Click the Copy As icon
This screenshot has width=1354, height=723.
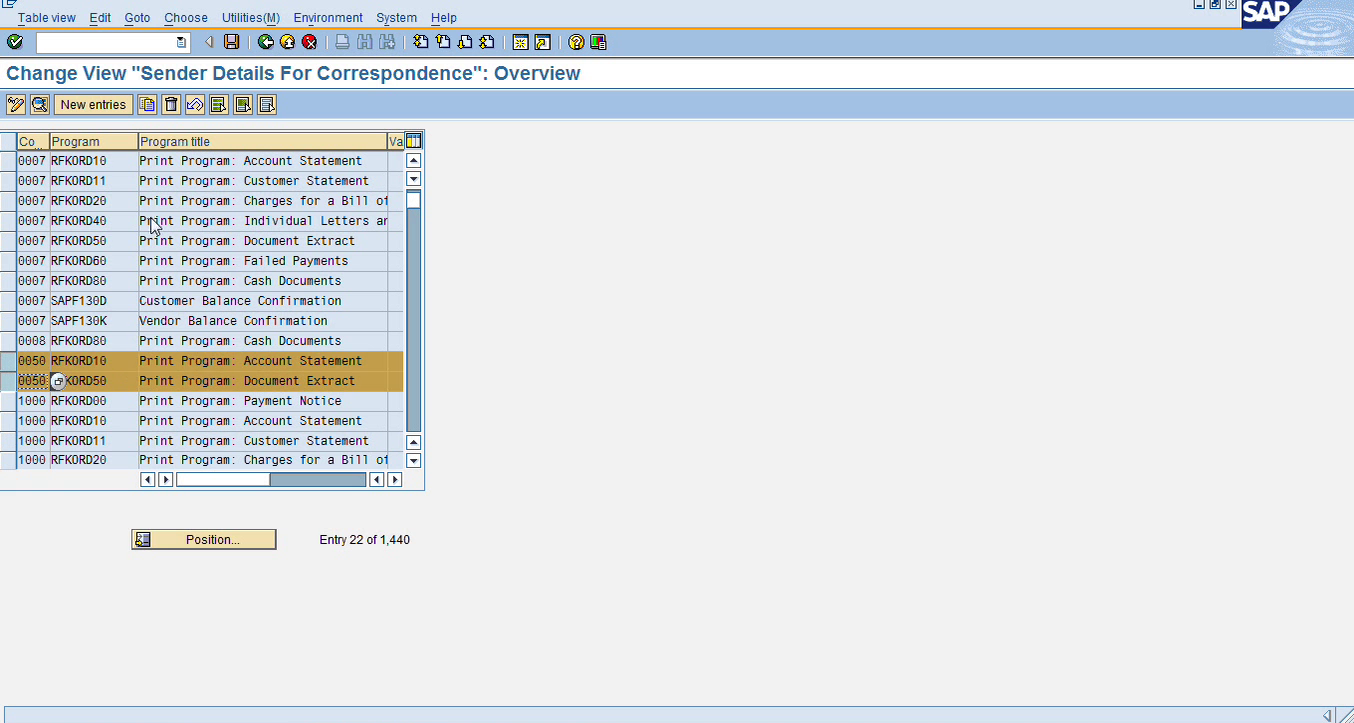(147, 104)
